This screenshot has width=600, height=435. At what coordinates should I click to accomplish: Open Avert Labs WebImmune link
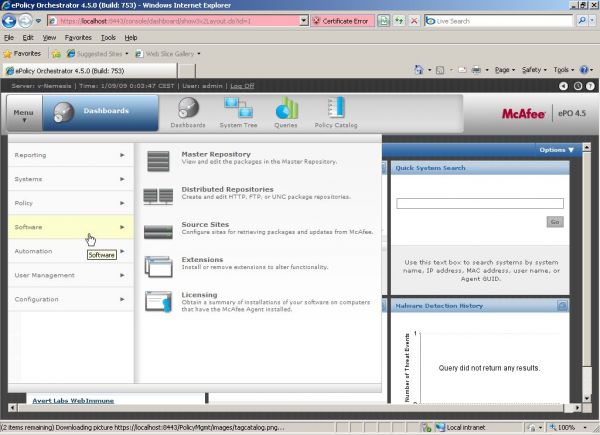point(73,401)
